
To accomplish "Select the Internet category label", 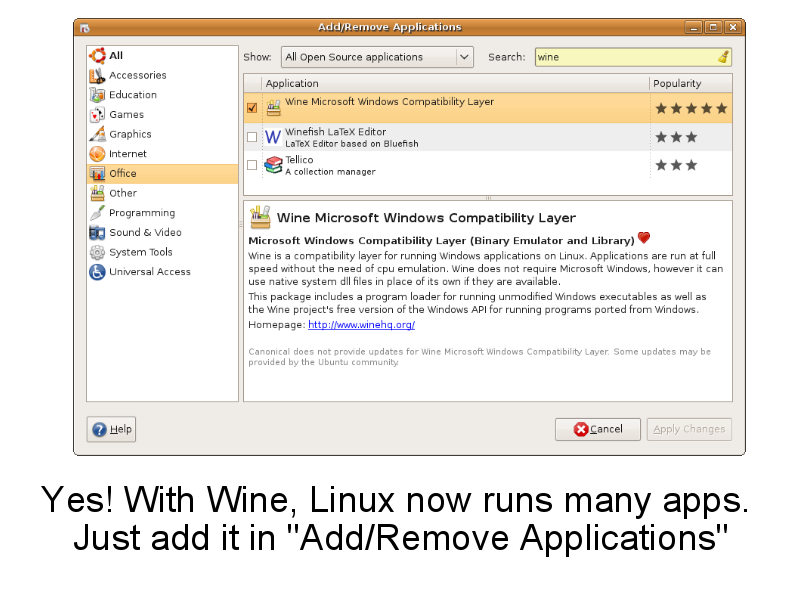I will point(128,154).
